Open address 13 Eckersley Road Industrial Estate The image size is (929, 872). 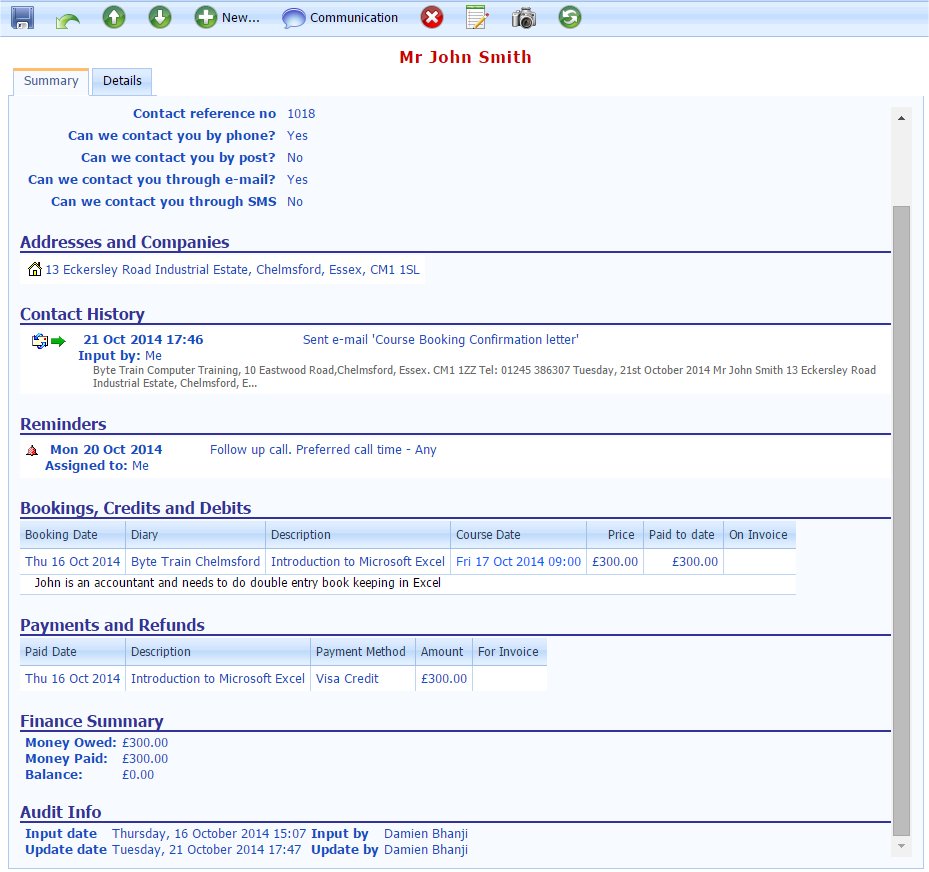[232, 270]
